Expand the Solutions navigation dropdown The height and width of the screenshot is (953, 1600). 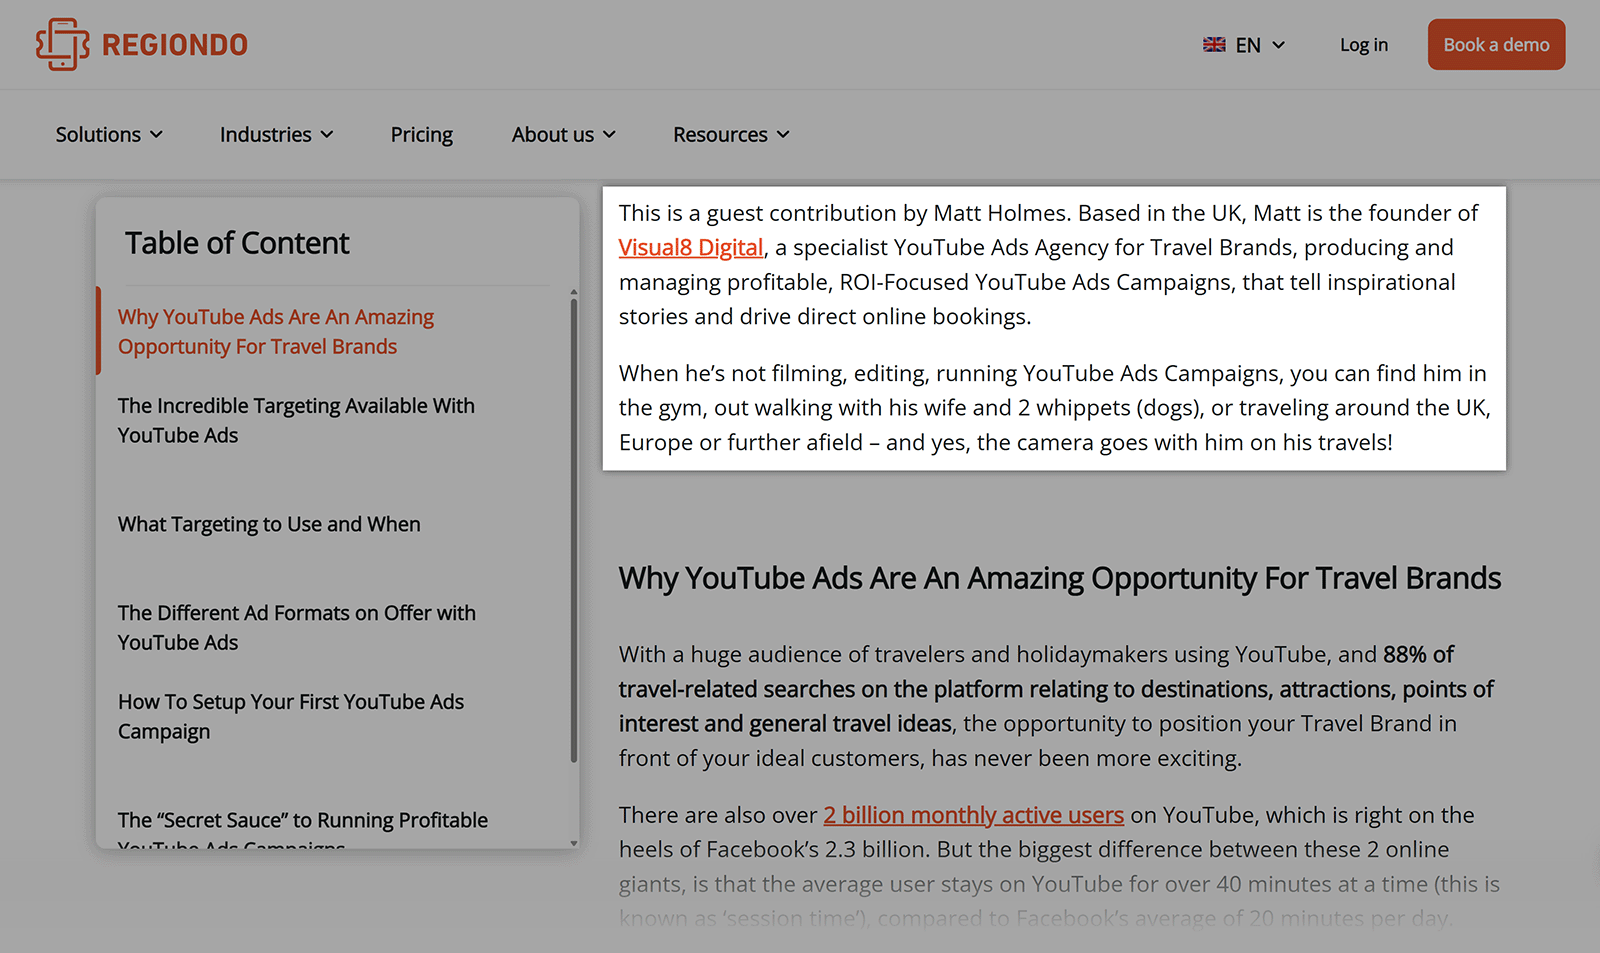(108, 134)
